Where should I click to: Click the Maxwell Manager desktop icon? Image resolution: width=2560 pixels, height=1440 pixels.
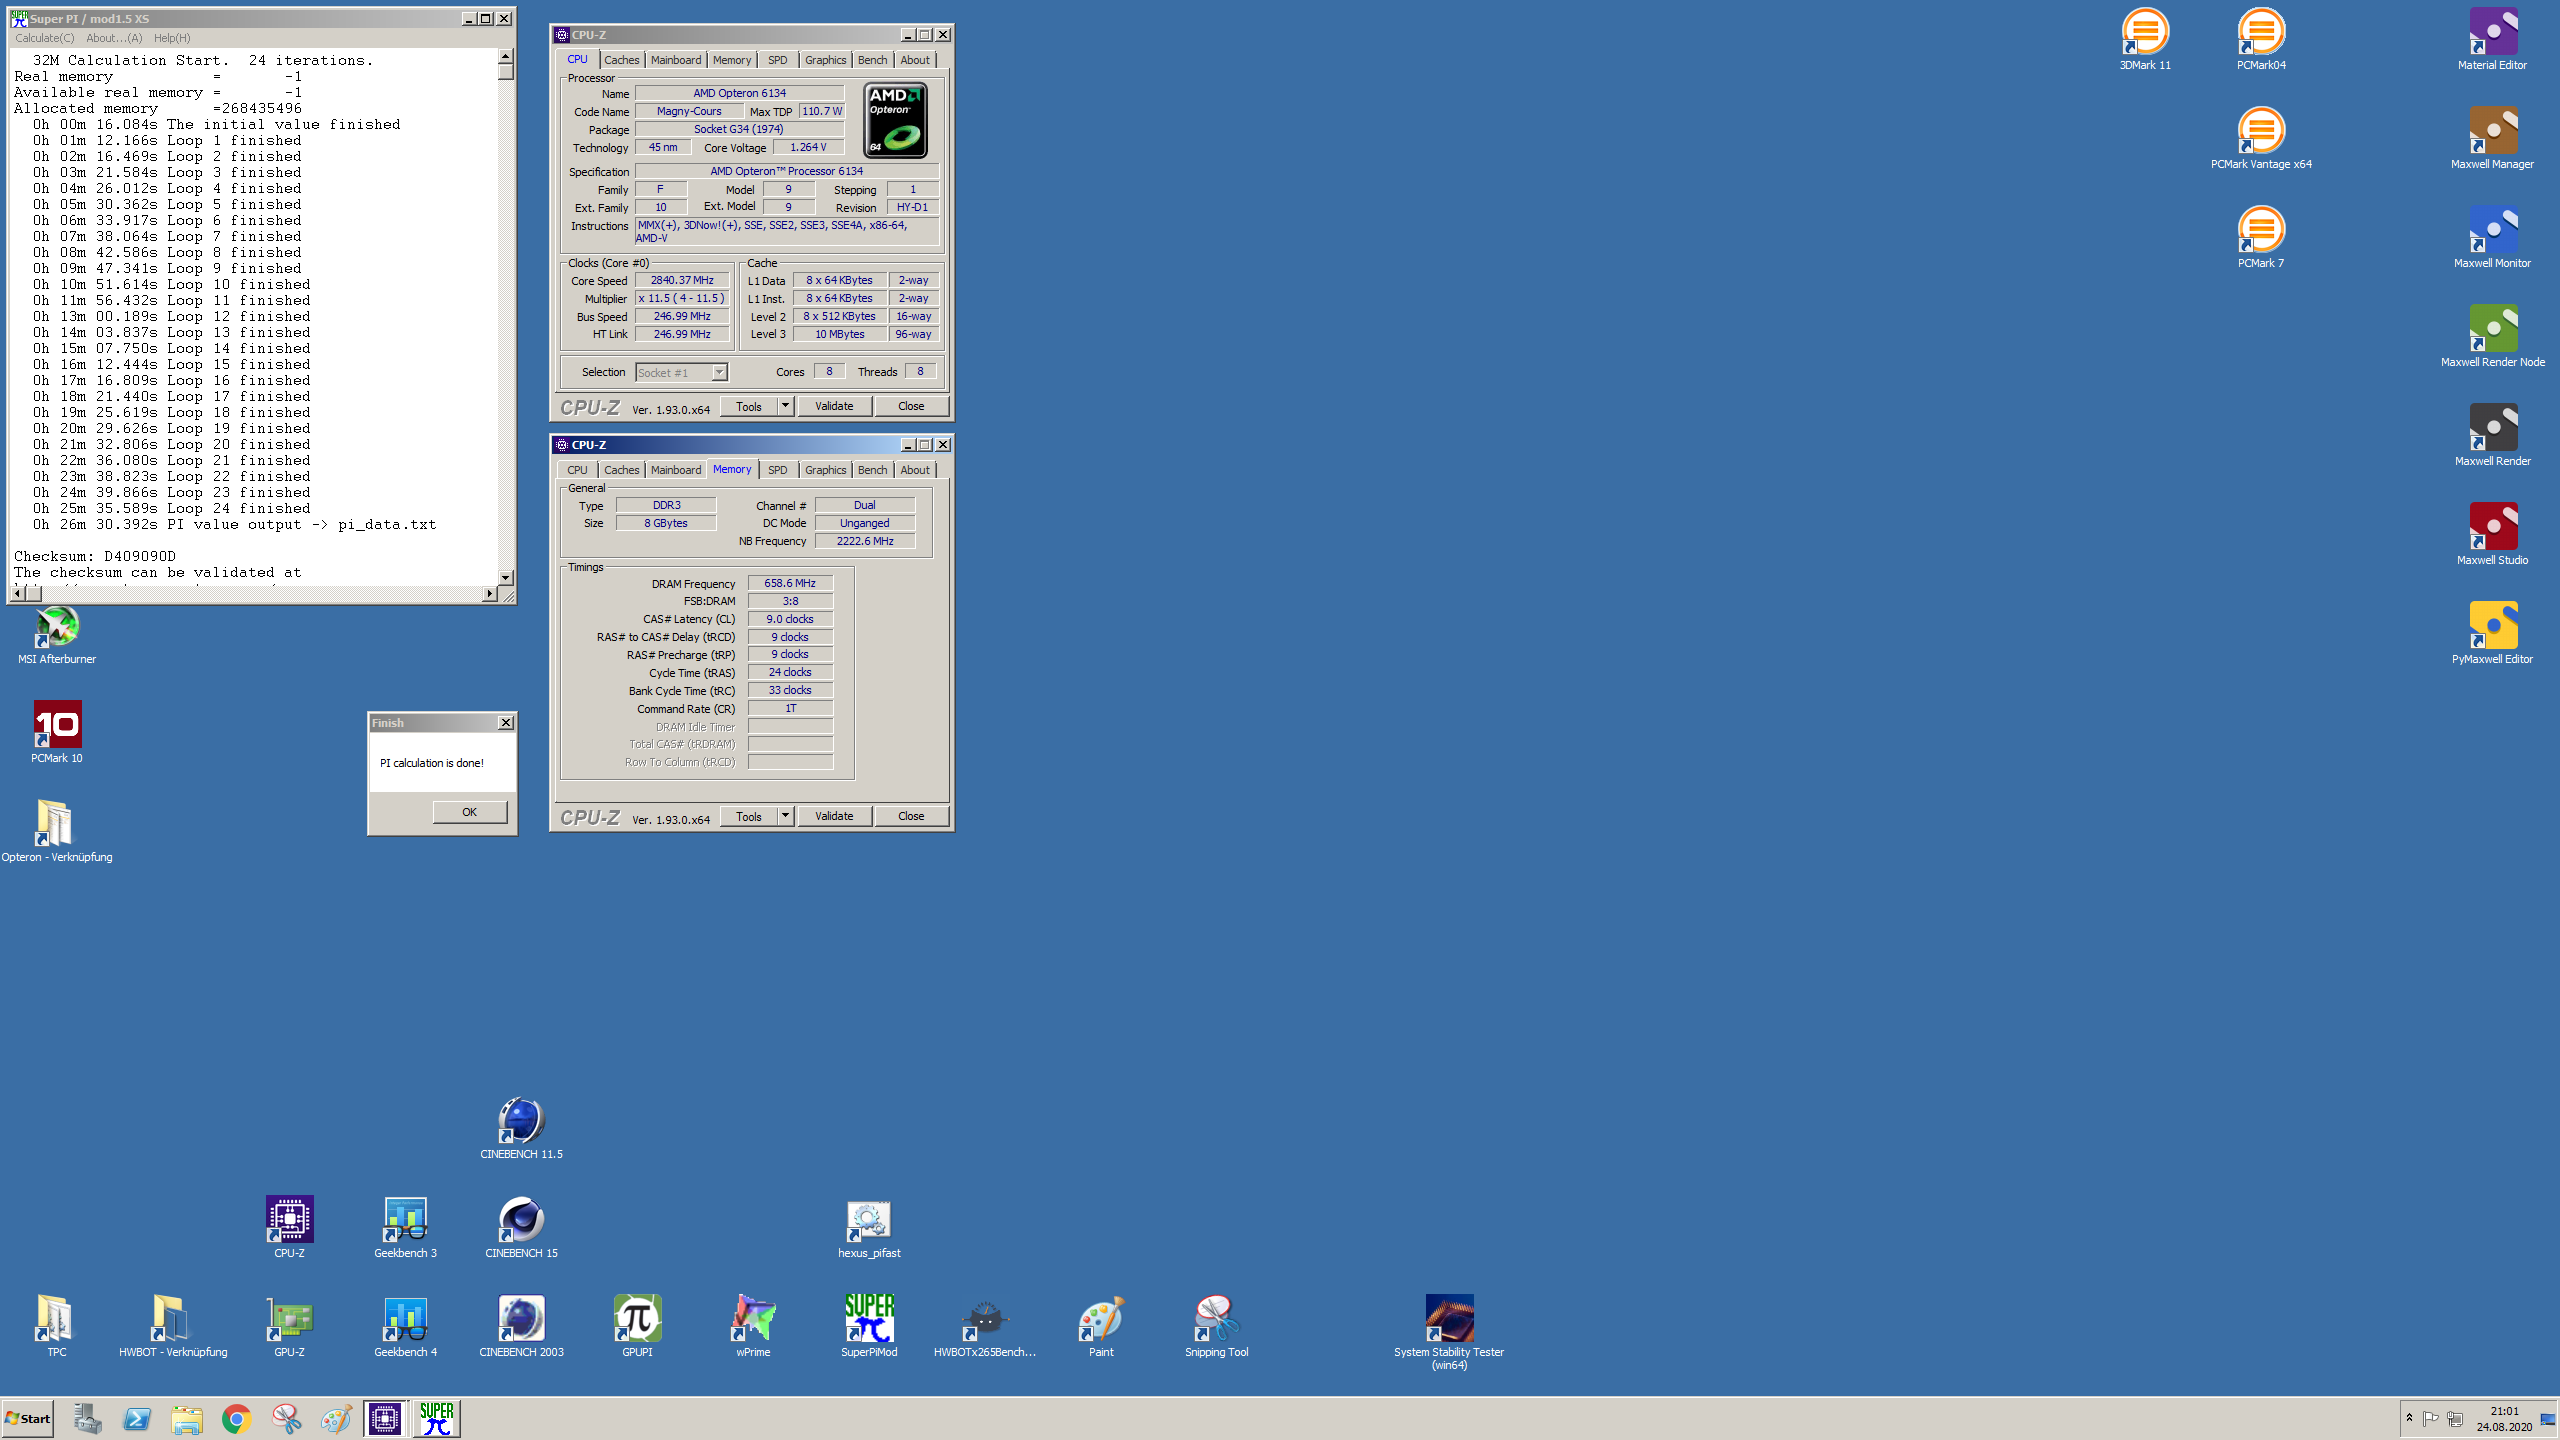(2492, 139)
